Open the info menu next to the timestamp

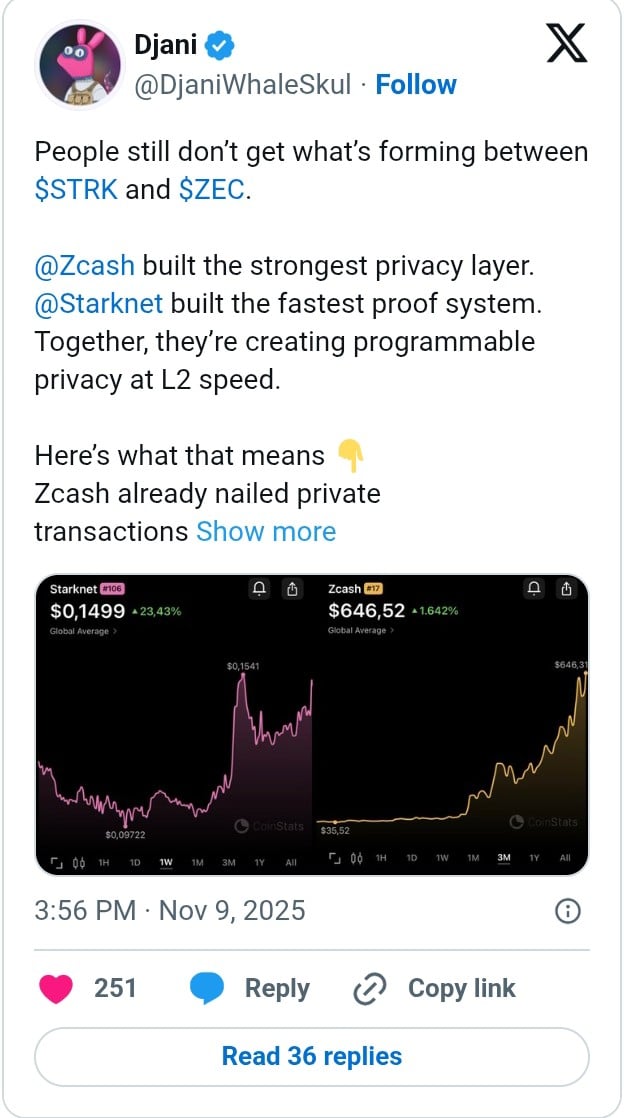pos(568,911)
